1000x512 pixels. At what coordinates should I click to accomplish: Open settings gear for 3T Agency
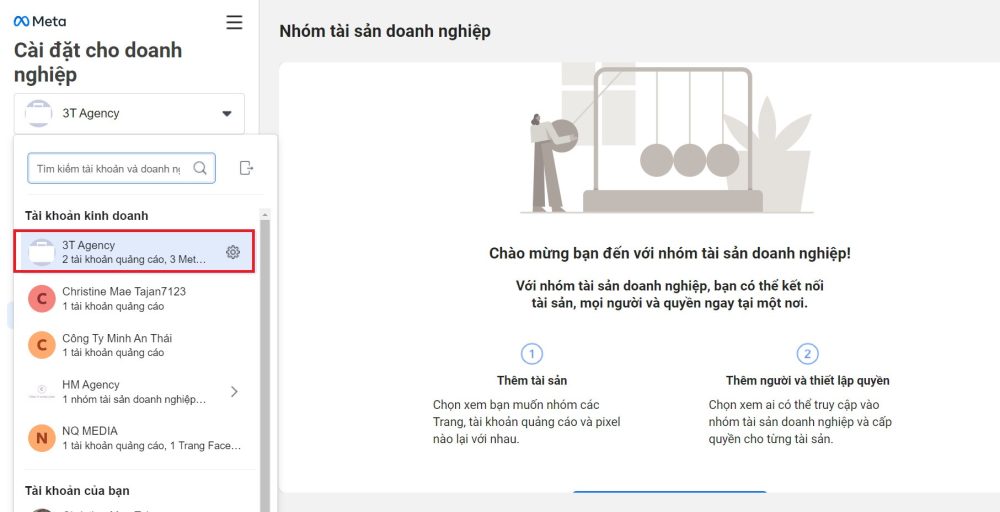(x=233, y=252)
